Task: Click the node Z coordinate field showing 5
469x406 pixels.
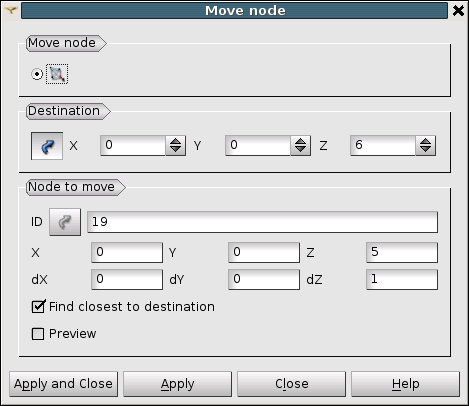Action: coord(402,252)
